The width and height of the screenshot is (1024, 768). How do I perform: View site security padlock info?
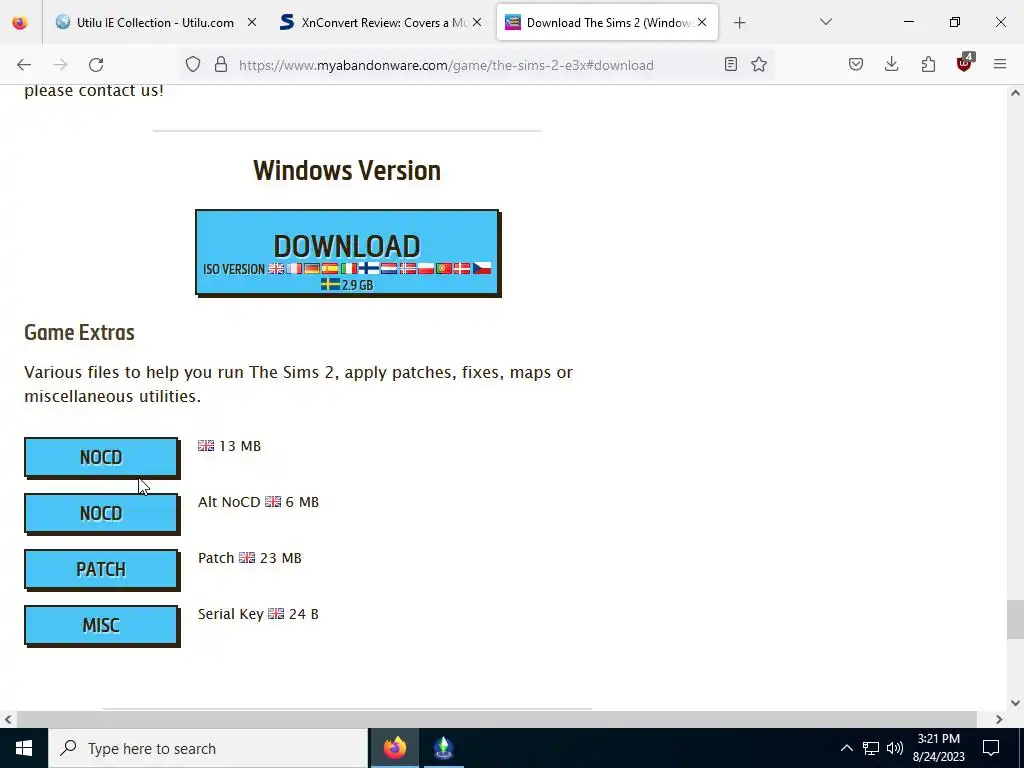point(221,65)
